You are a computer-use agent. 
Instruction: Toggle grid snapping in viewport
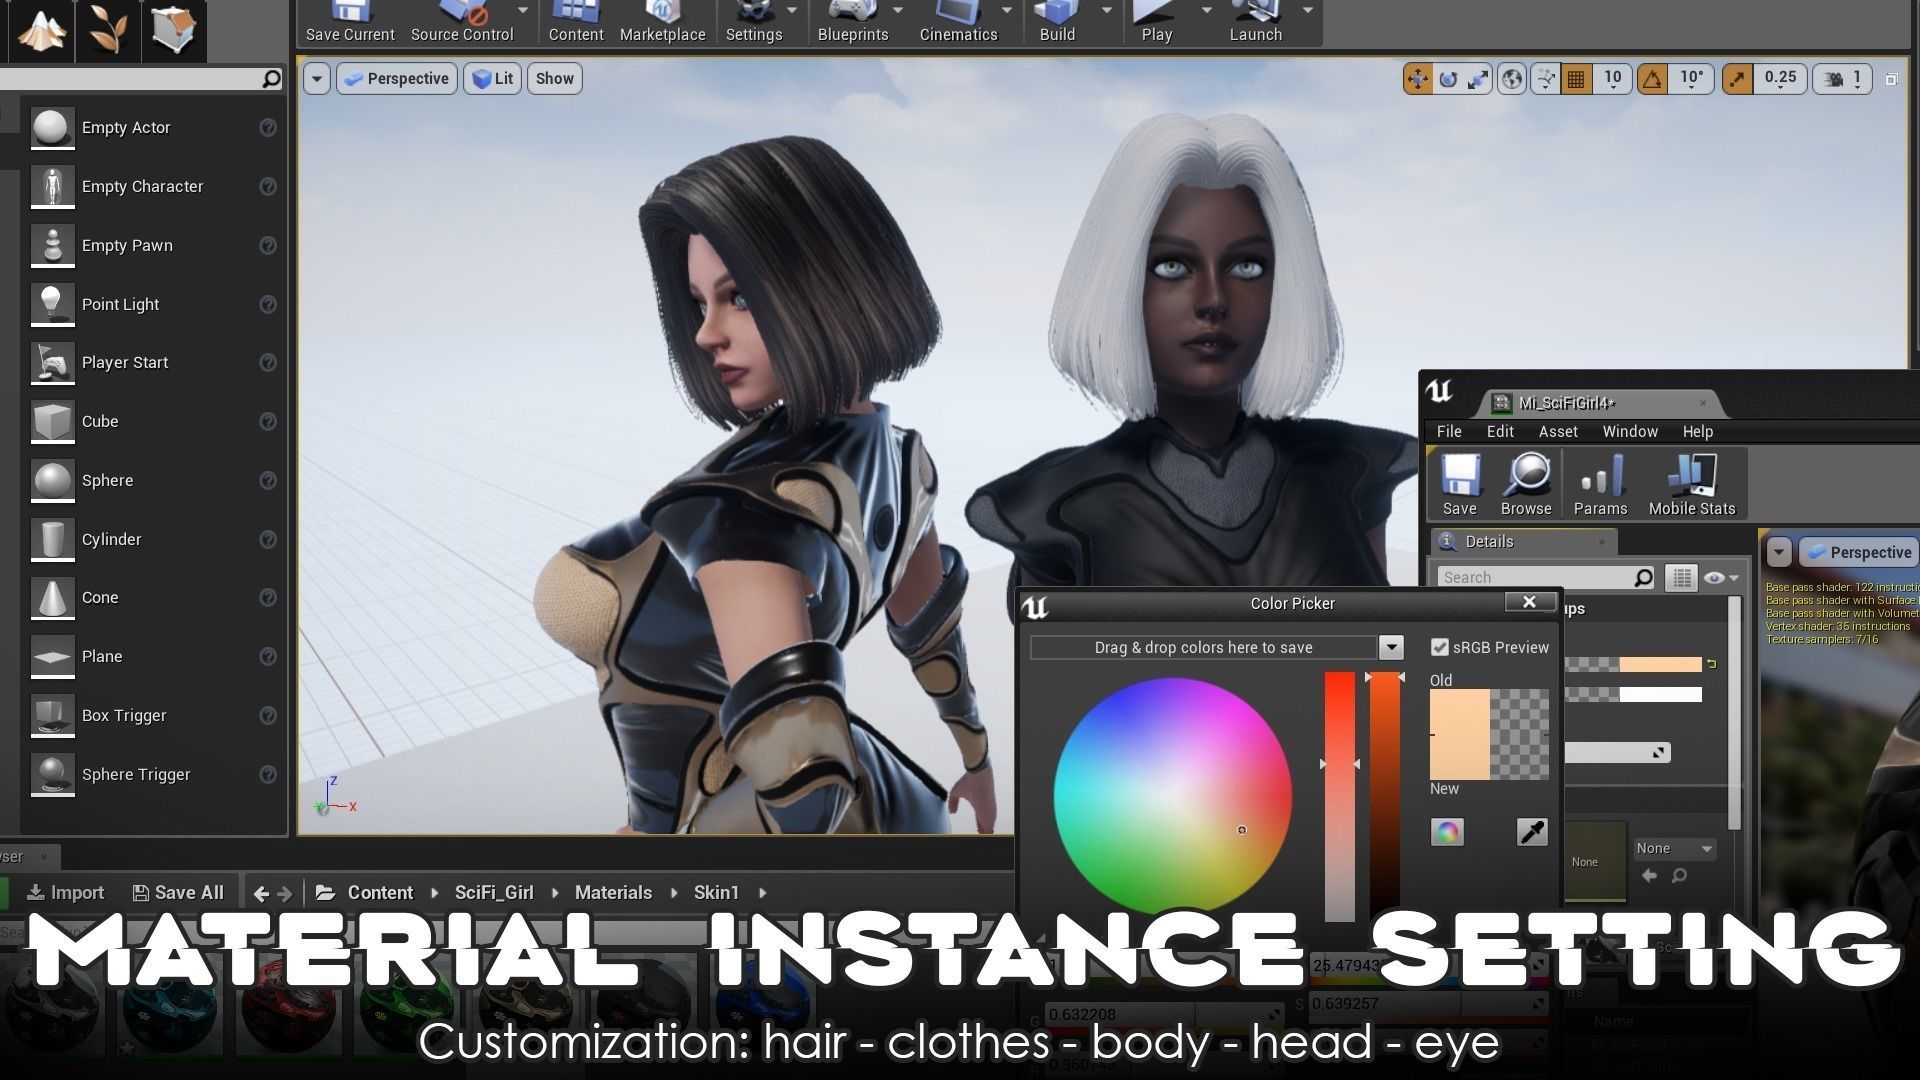pyautogui.click(x=1577, y=79)
